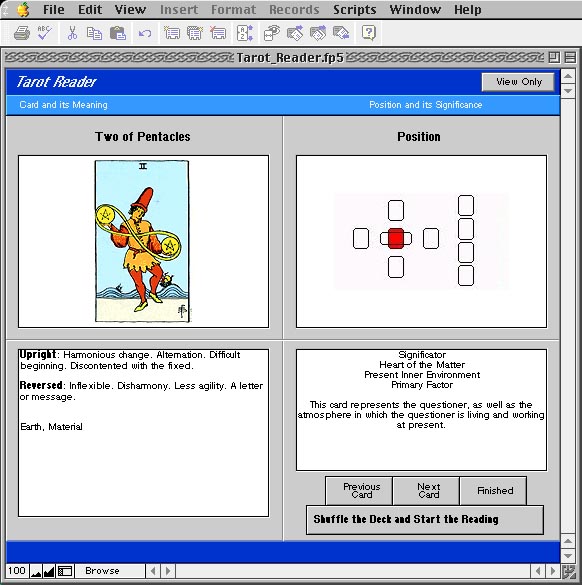Click the Two of Pentacles card image

(x=142, y=241)
